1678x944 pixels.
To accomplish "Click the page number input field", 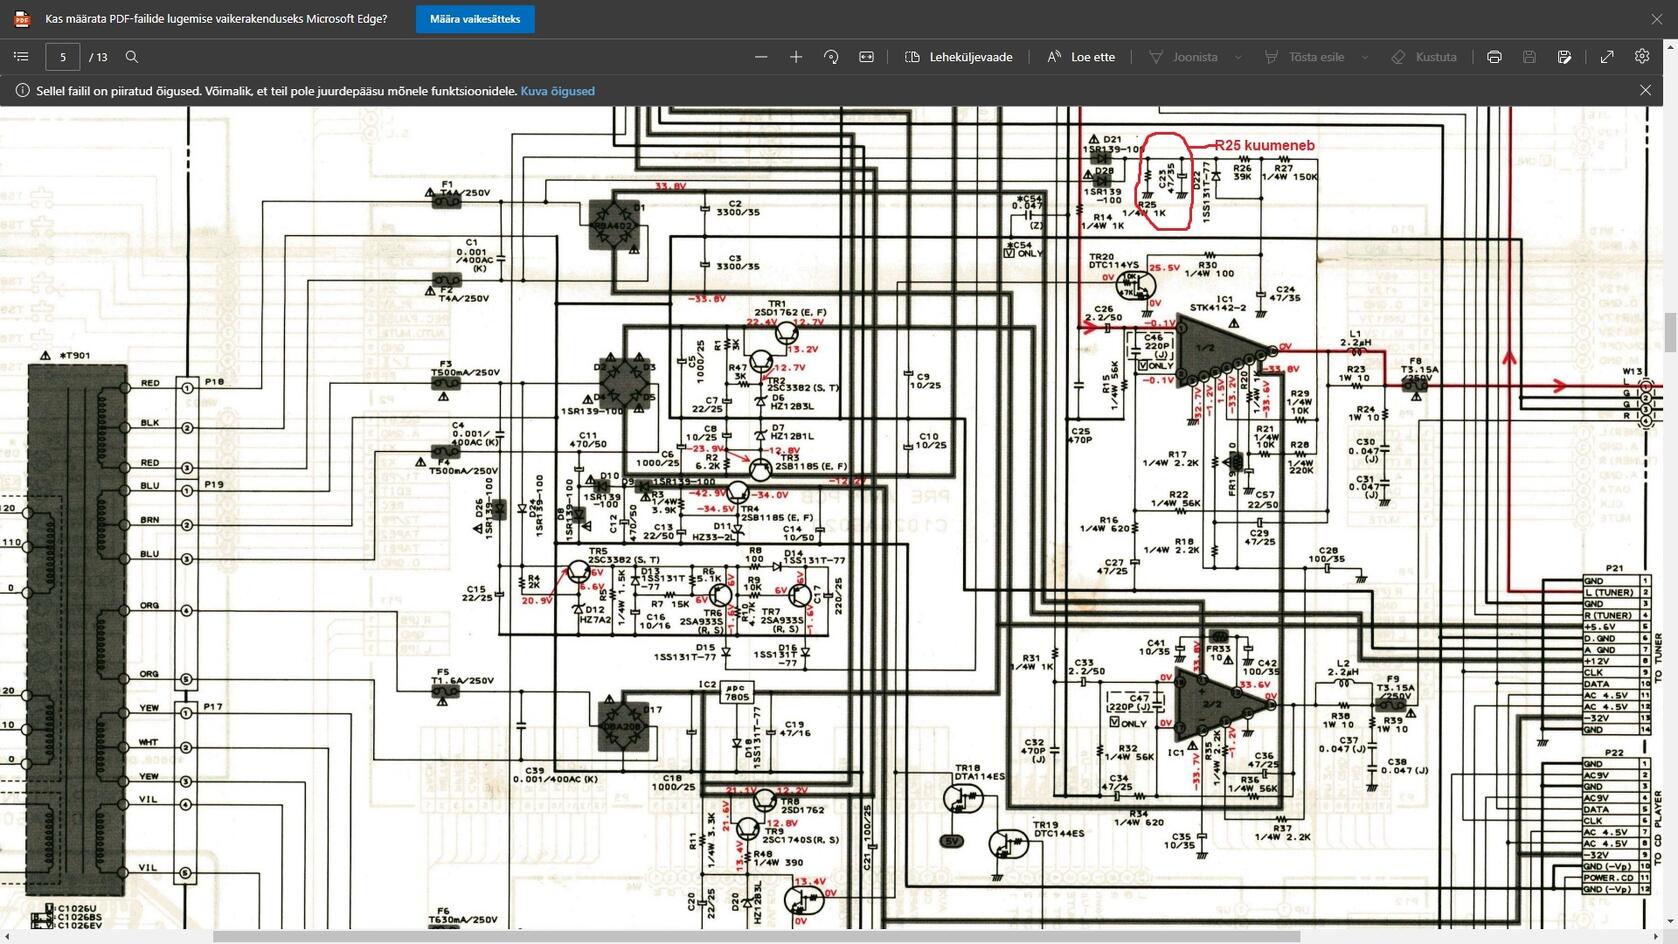I will click(x=63, y=57).
